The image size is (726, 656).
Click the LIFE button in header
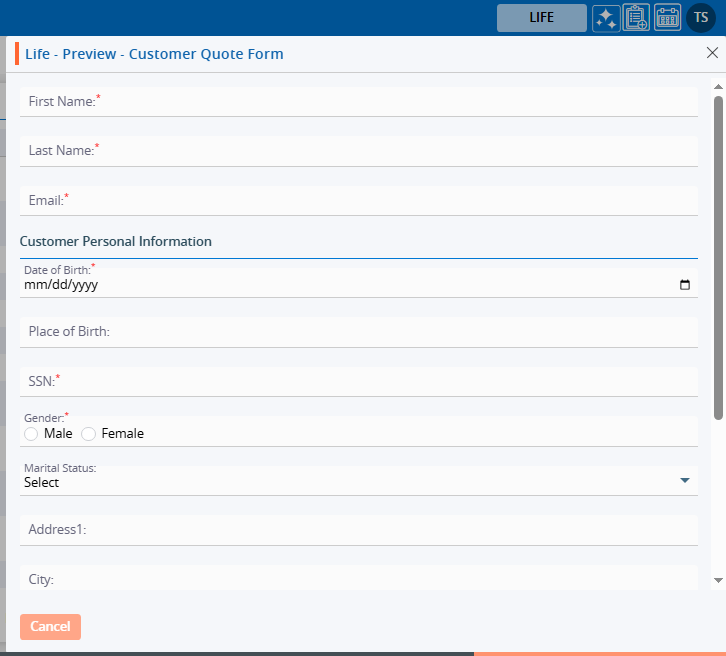[541, 18]
